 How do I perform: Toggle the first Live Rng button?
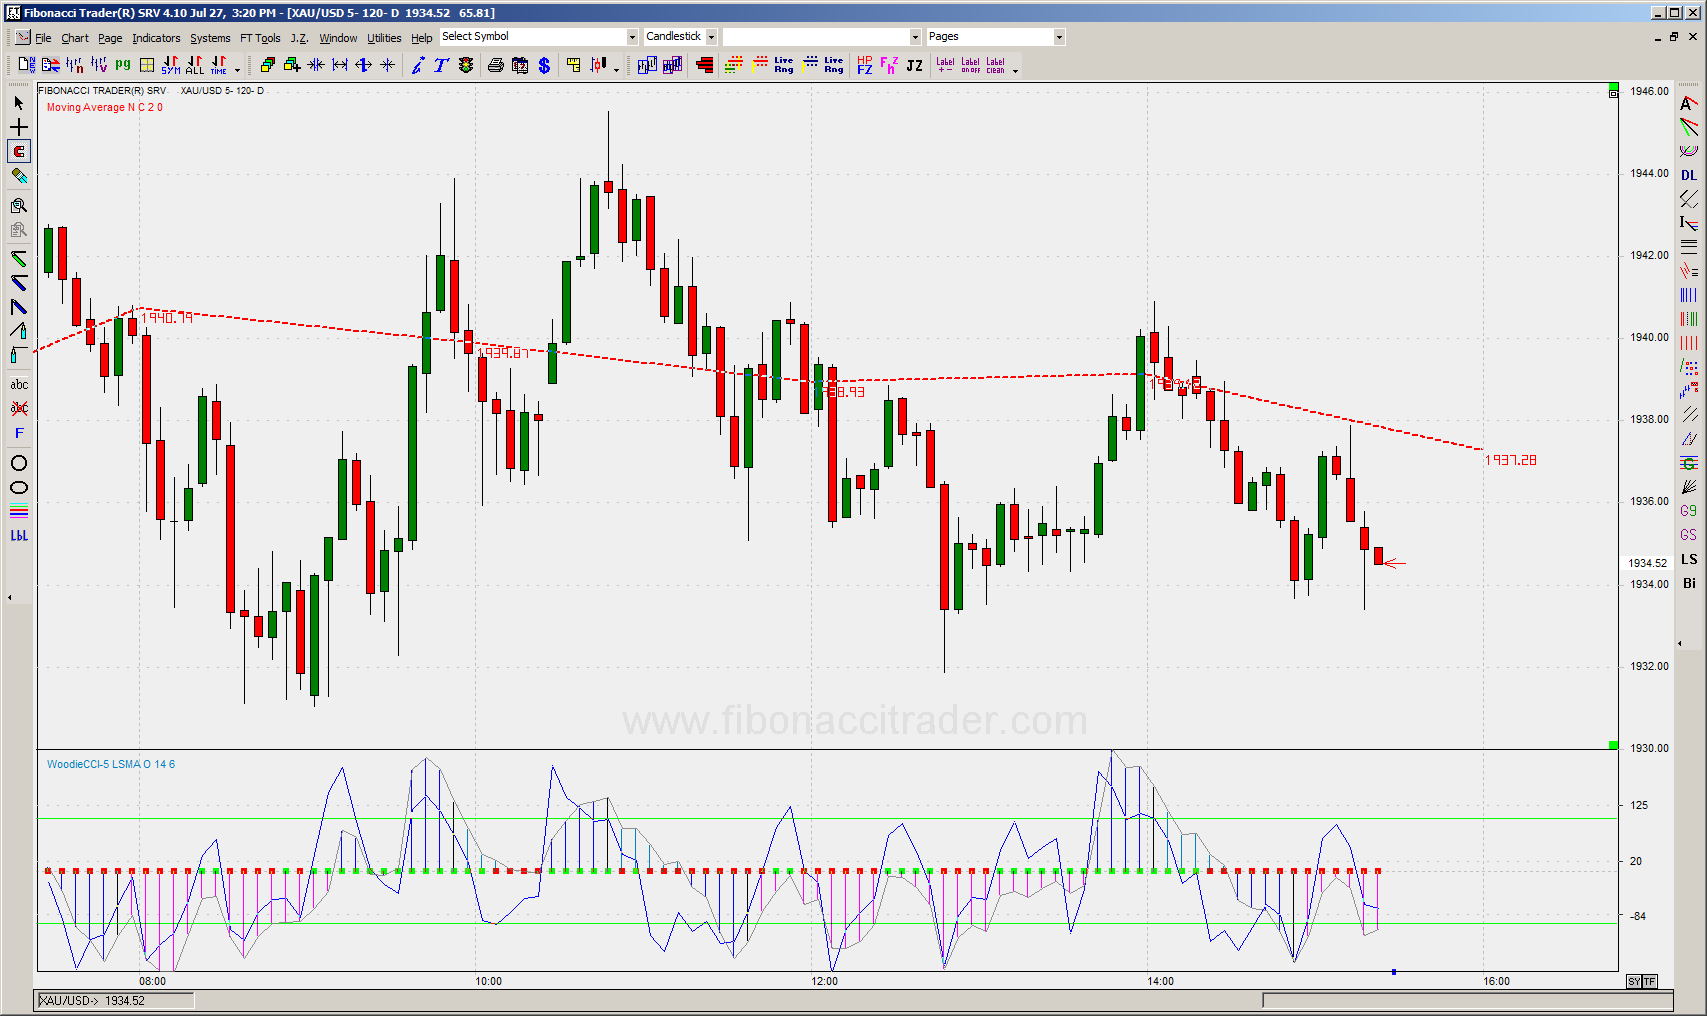click(784, 65)
